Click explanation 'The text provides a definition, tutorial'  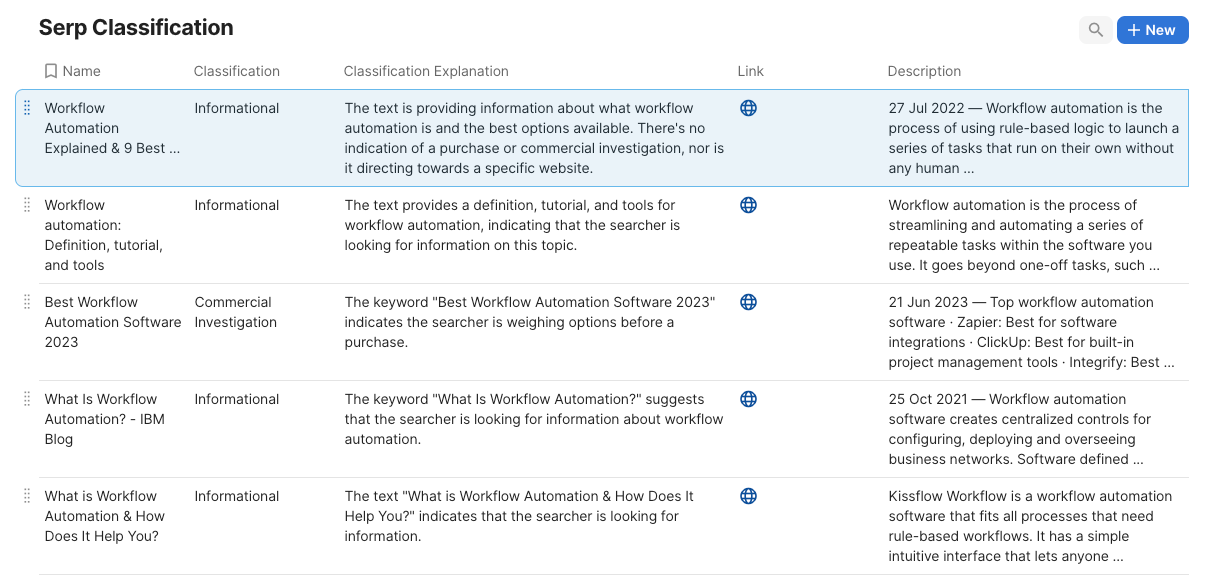point(512,225)
